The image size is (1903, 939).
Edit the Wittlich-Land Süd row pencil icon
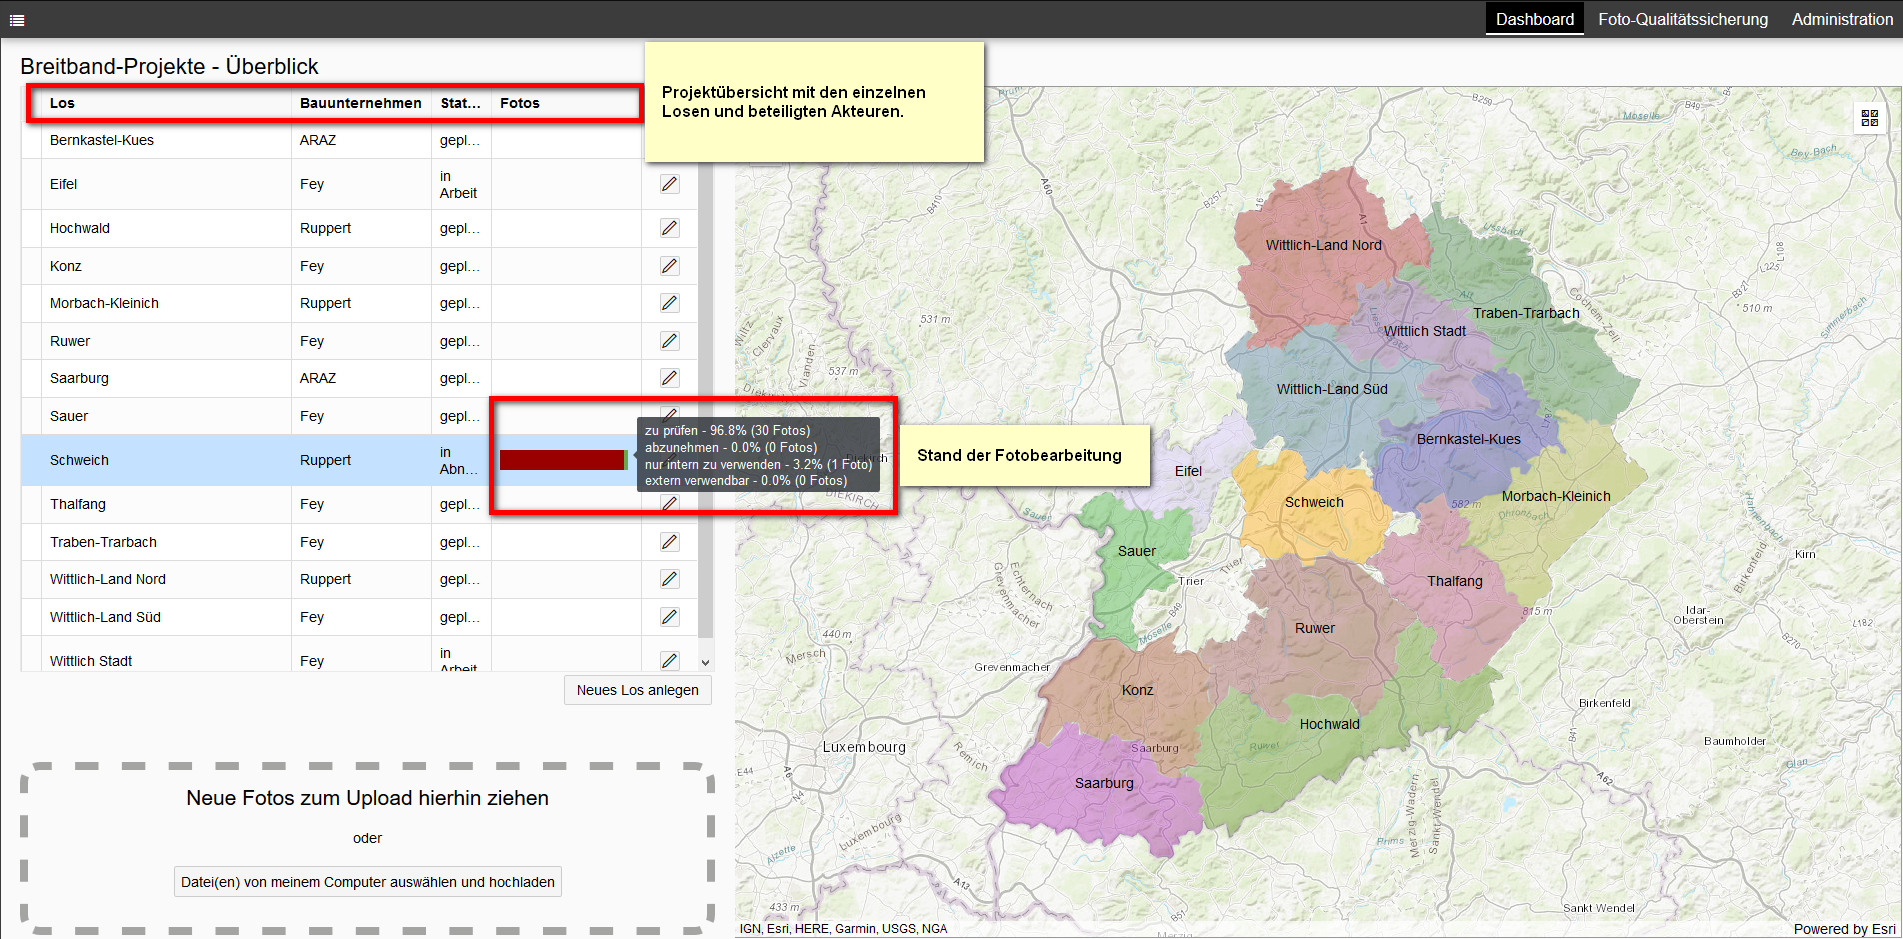click(670, 617)
